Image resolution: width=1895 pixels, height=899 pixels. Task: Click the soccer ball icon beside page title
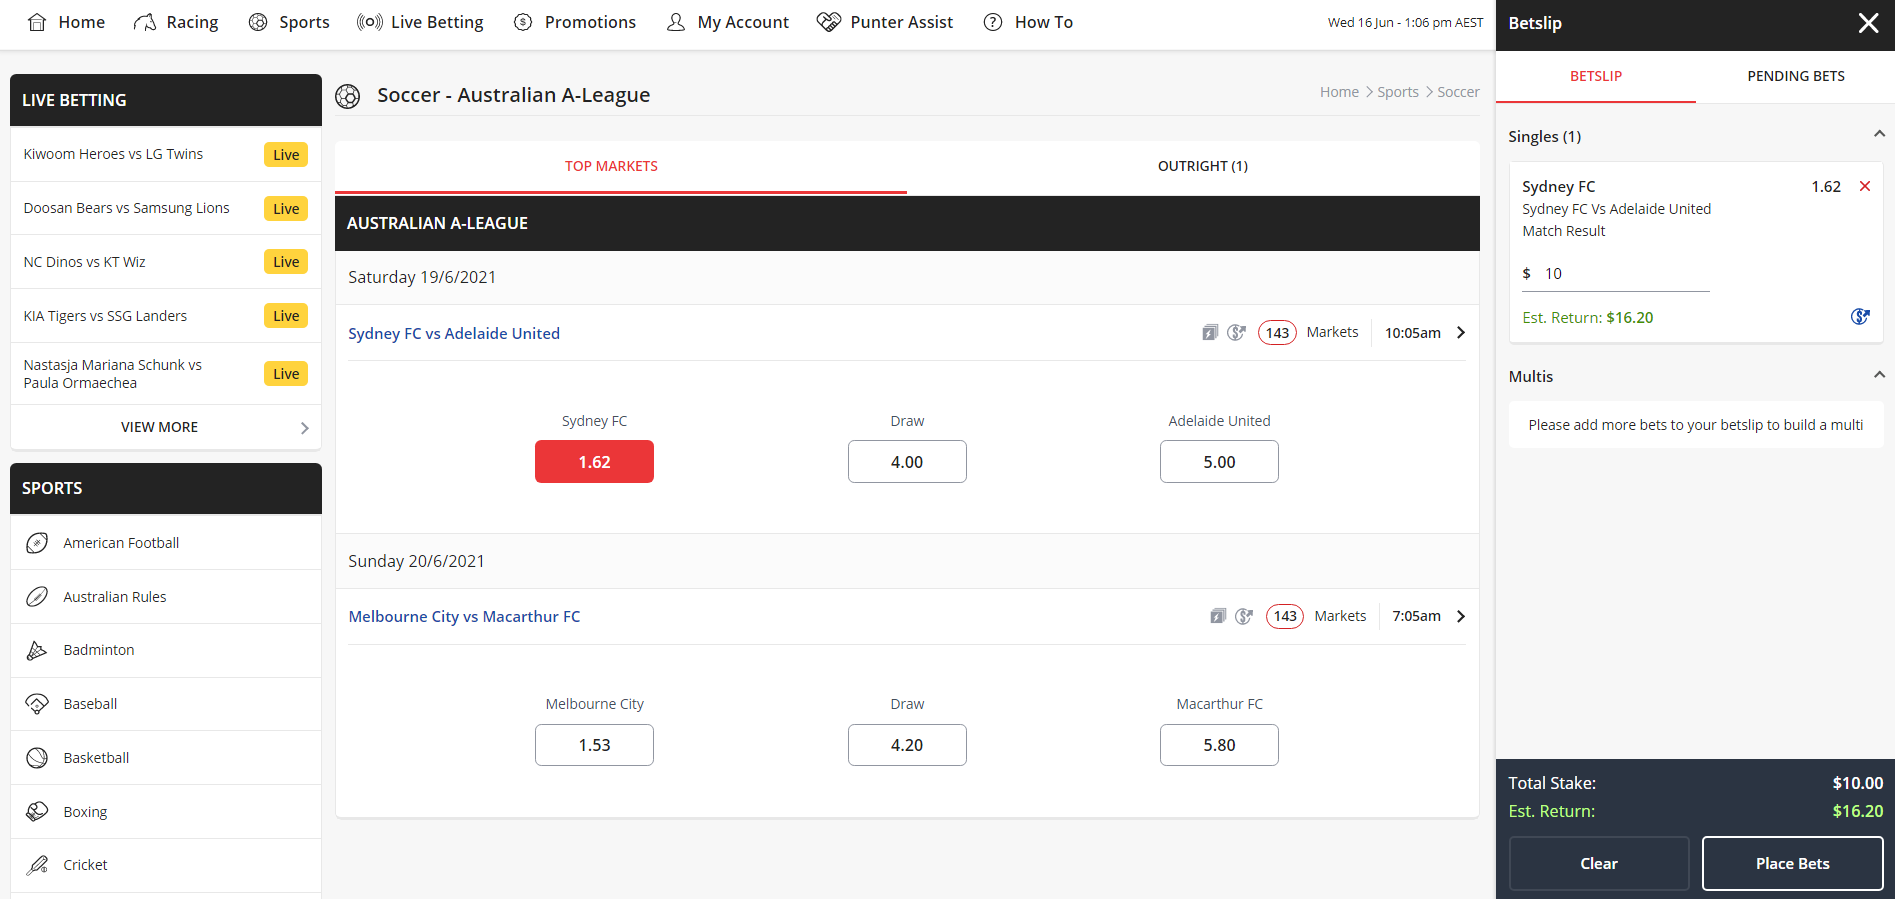pyautogui.click(x=348, y=96)
